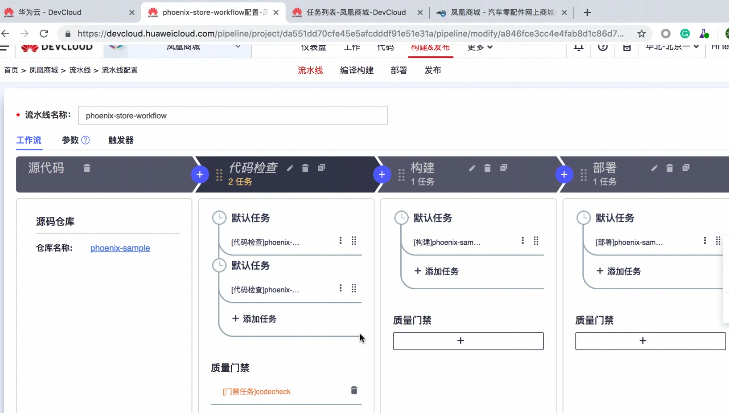Open a new browser tab
Viewport: 729px width, 413px height.
click(x=587, y=13)
